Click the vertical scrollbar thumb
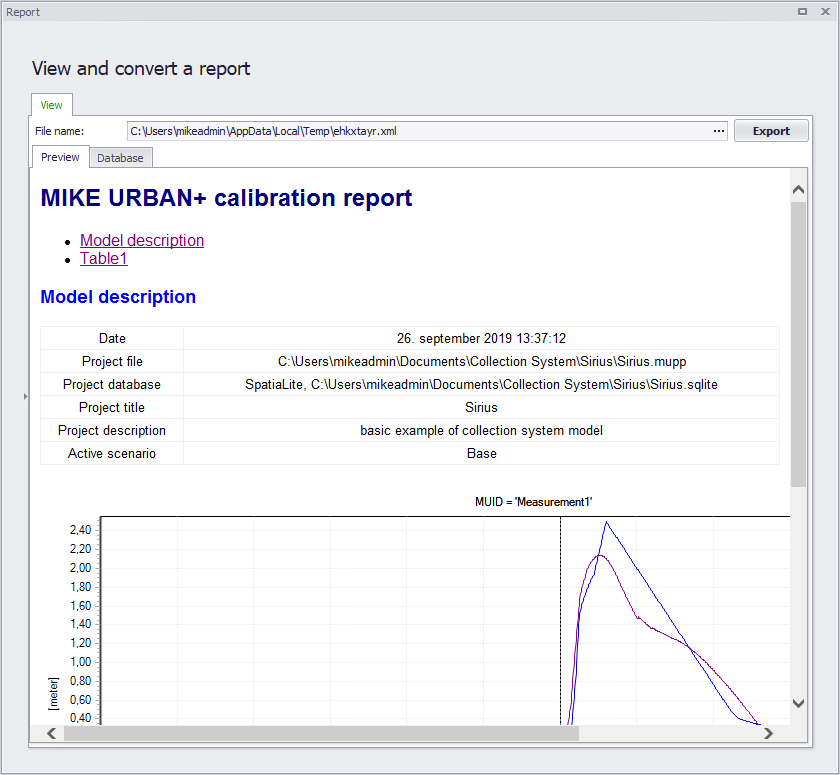The image size is (840, 775). coord(798,344)
